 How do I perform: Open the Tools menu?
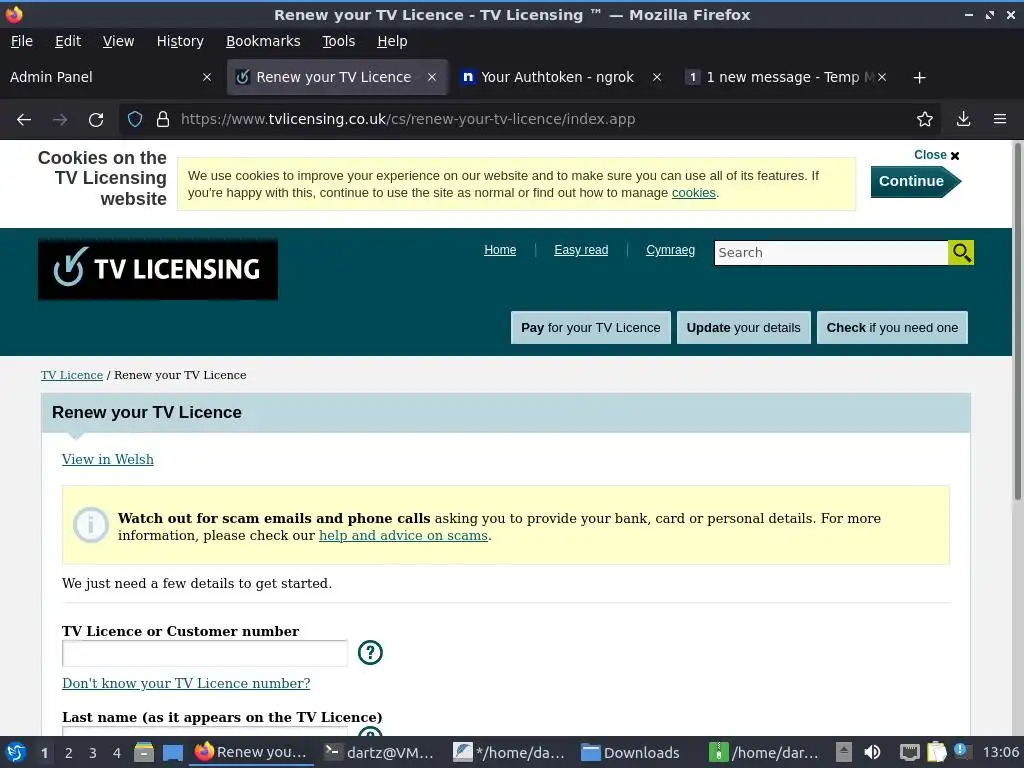(x=338, y=41)
